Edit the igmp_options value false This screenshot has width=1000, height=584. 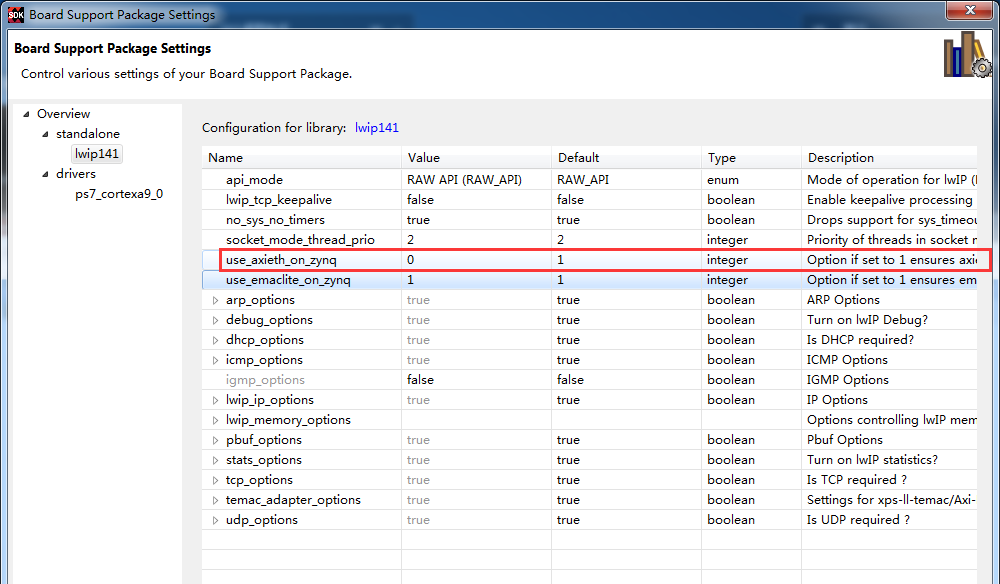pos(476,380)
